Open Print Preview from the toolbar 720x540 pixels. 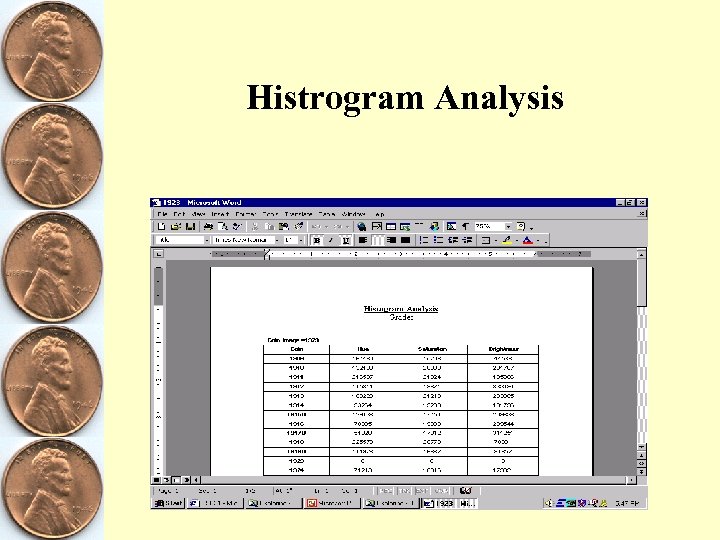pyautogui.click(x=223, y=226)
